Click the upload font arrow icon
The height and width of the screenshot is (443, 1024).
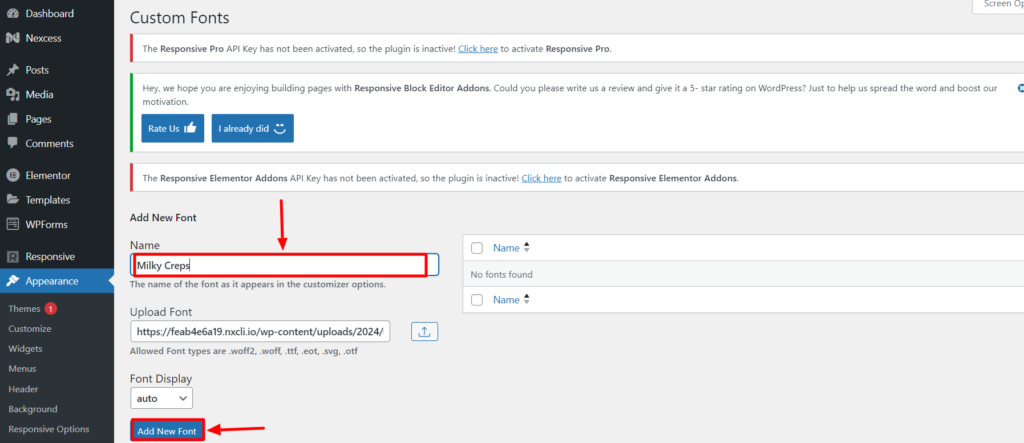pos(424,332)
